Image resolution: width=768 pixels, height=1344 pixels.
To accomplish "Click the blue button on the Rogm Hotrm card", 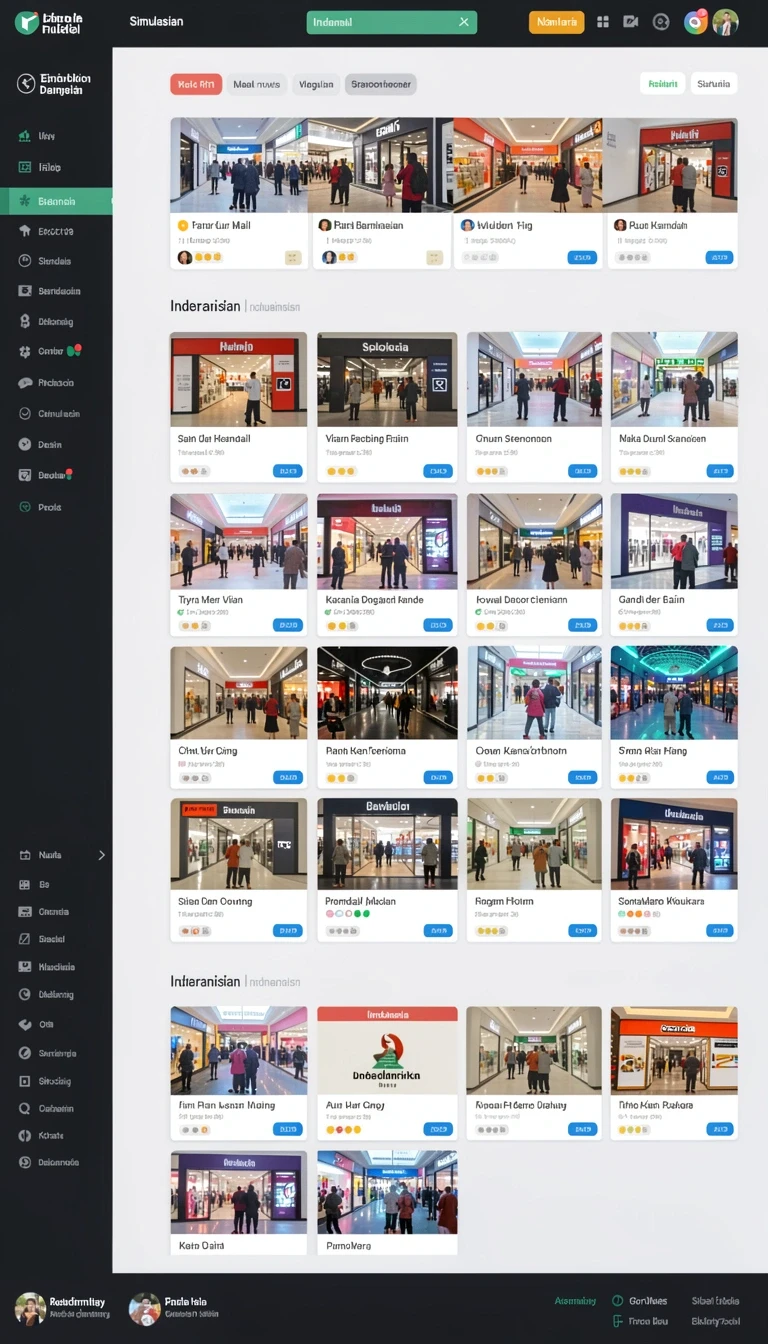I will point(582,930).
